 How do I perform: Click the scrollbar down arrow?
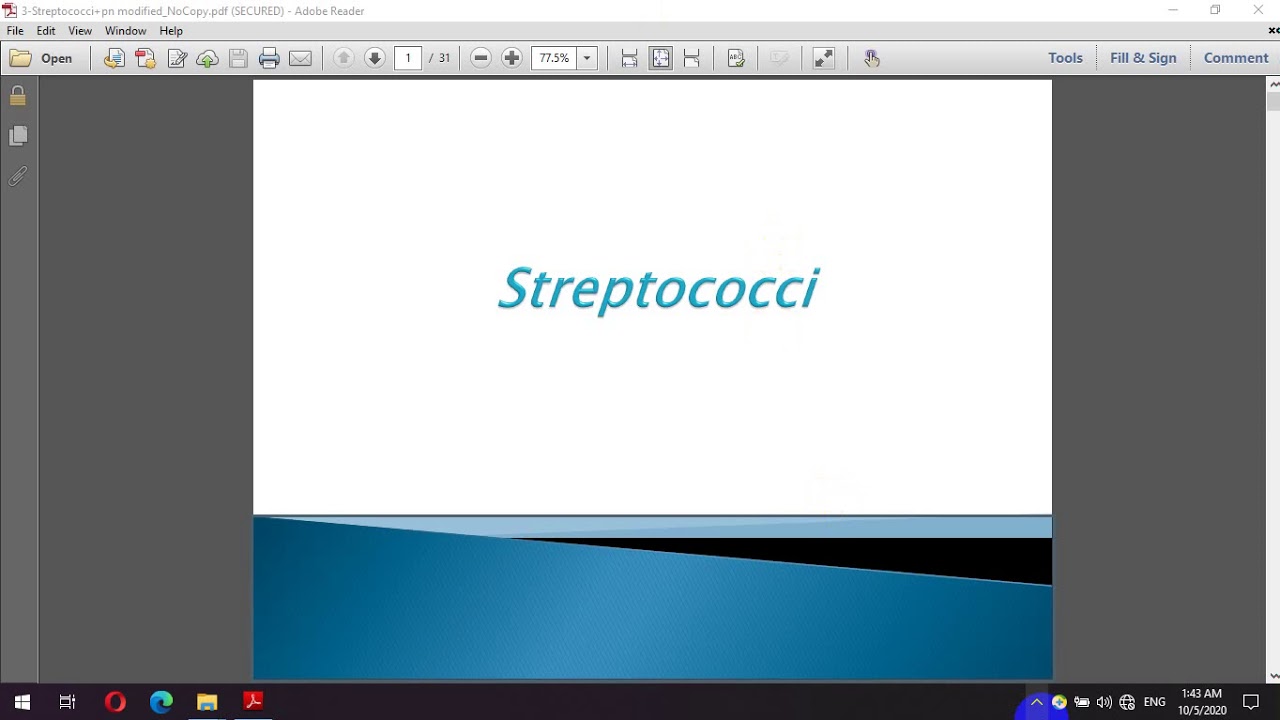point(1273,676)
